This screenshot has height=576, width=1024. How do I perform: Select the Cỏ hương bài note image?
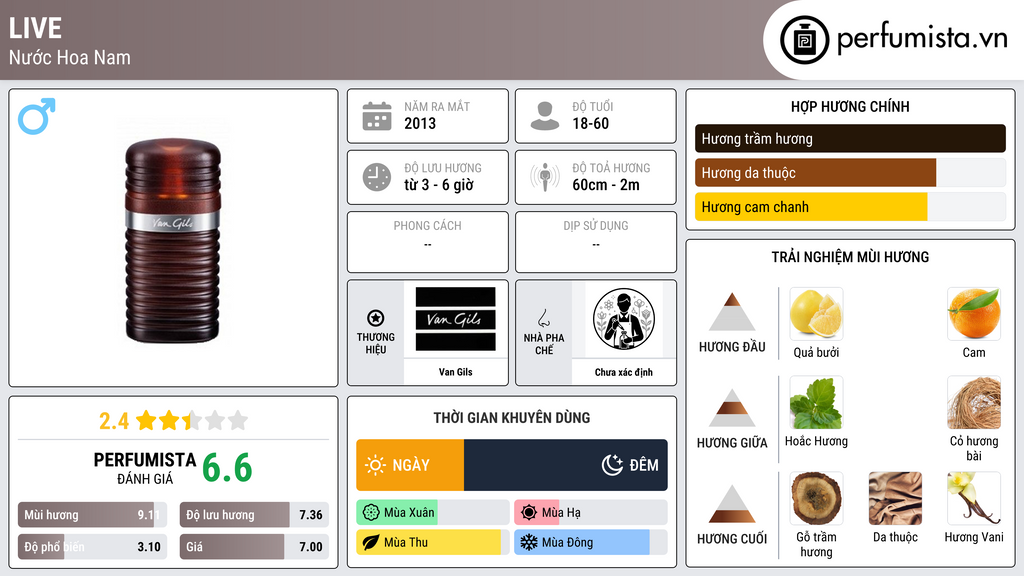click(974, 402)
